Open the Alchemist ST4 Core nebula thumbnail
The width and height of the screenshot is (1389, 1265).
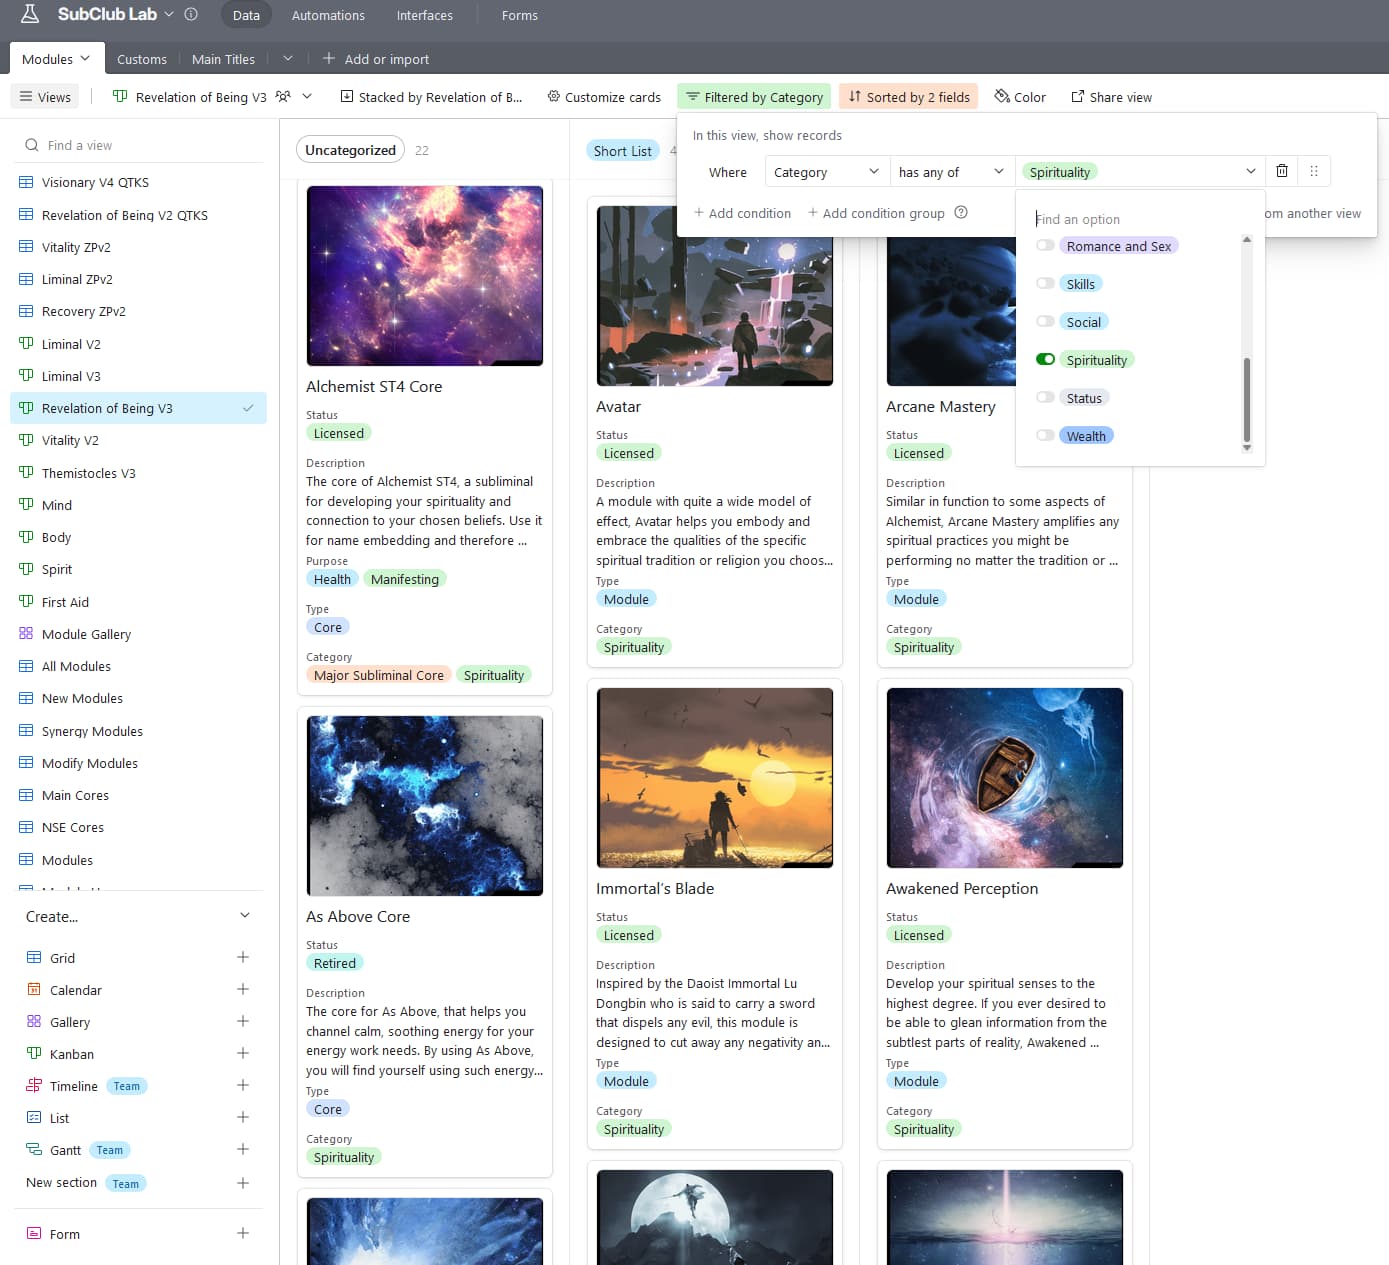point(425,276)
